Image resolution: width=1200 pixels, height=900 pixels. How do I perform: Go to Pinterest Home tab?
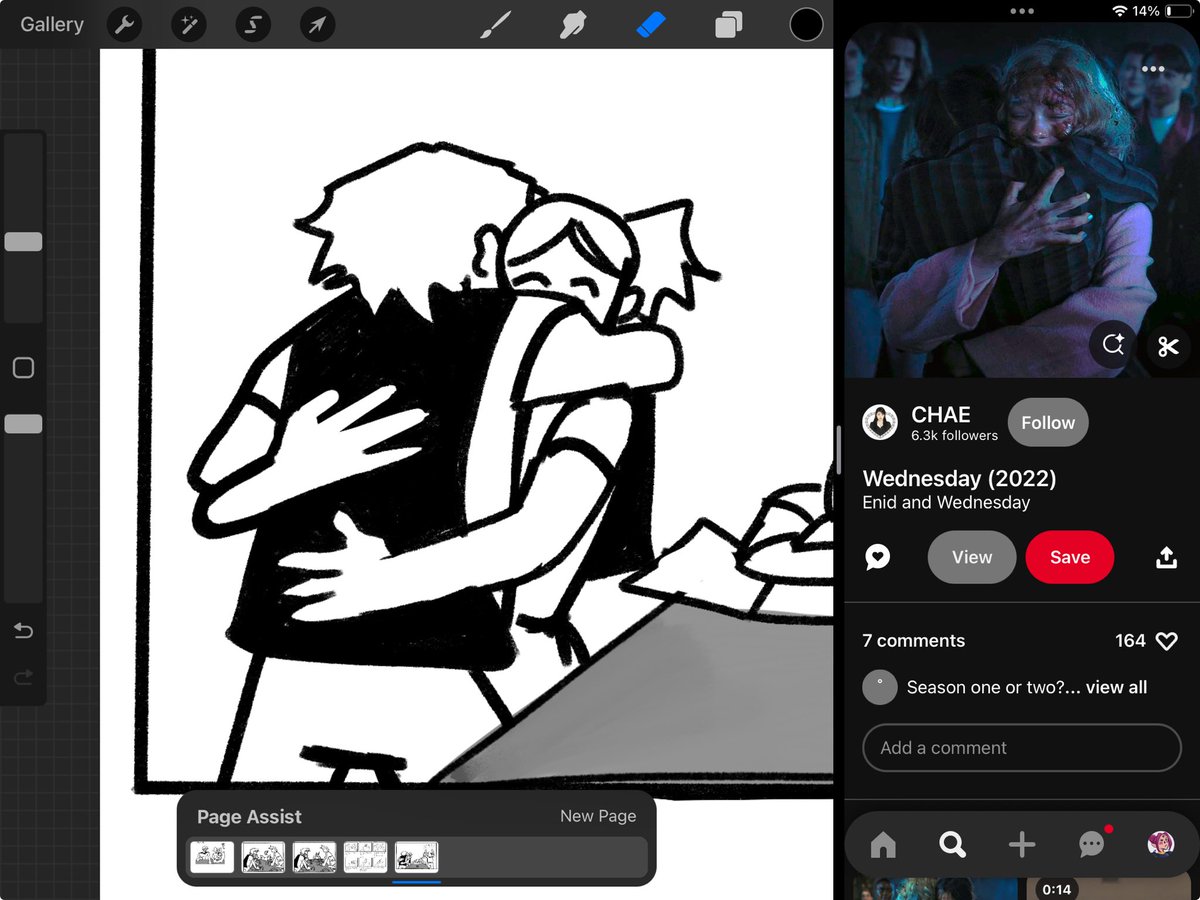tap(883, 846)
